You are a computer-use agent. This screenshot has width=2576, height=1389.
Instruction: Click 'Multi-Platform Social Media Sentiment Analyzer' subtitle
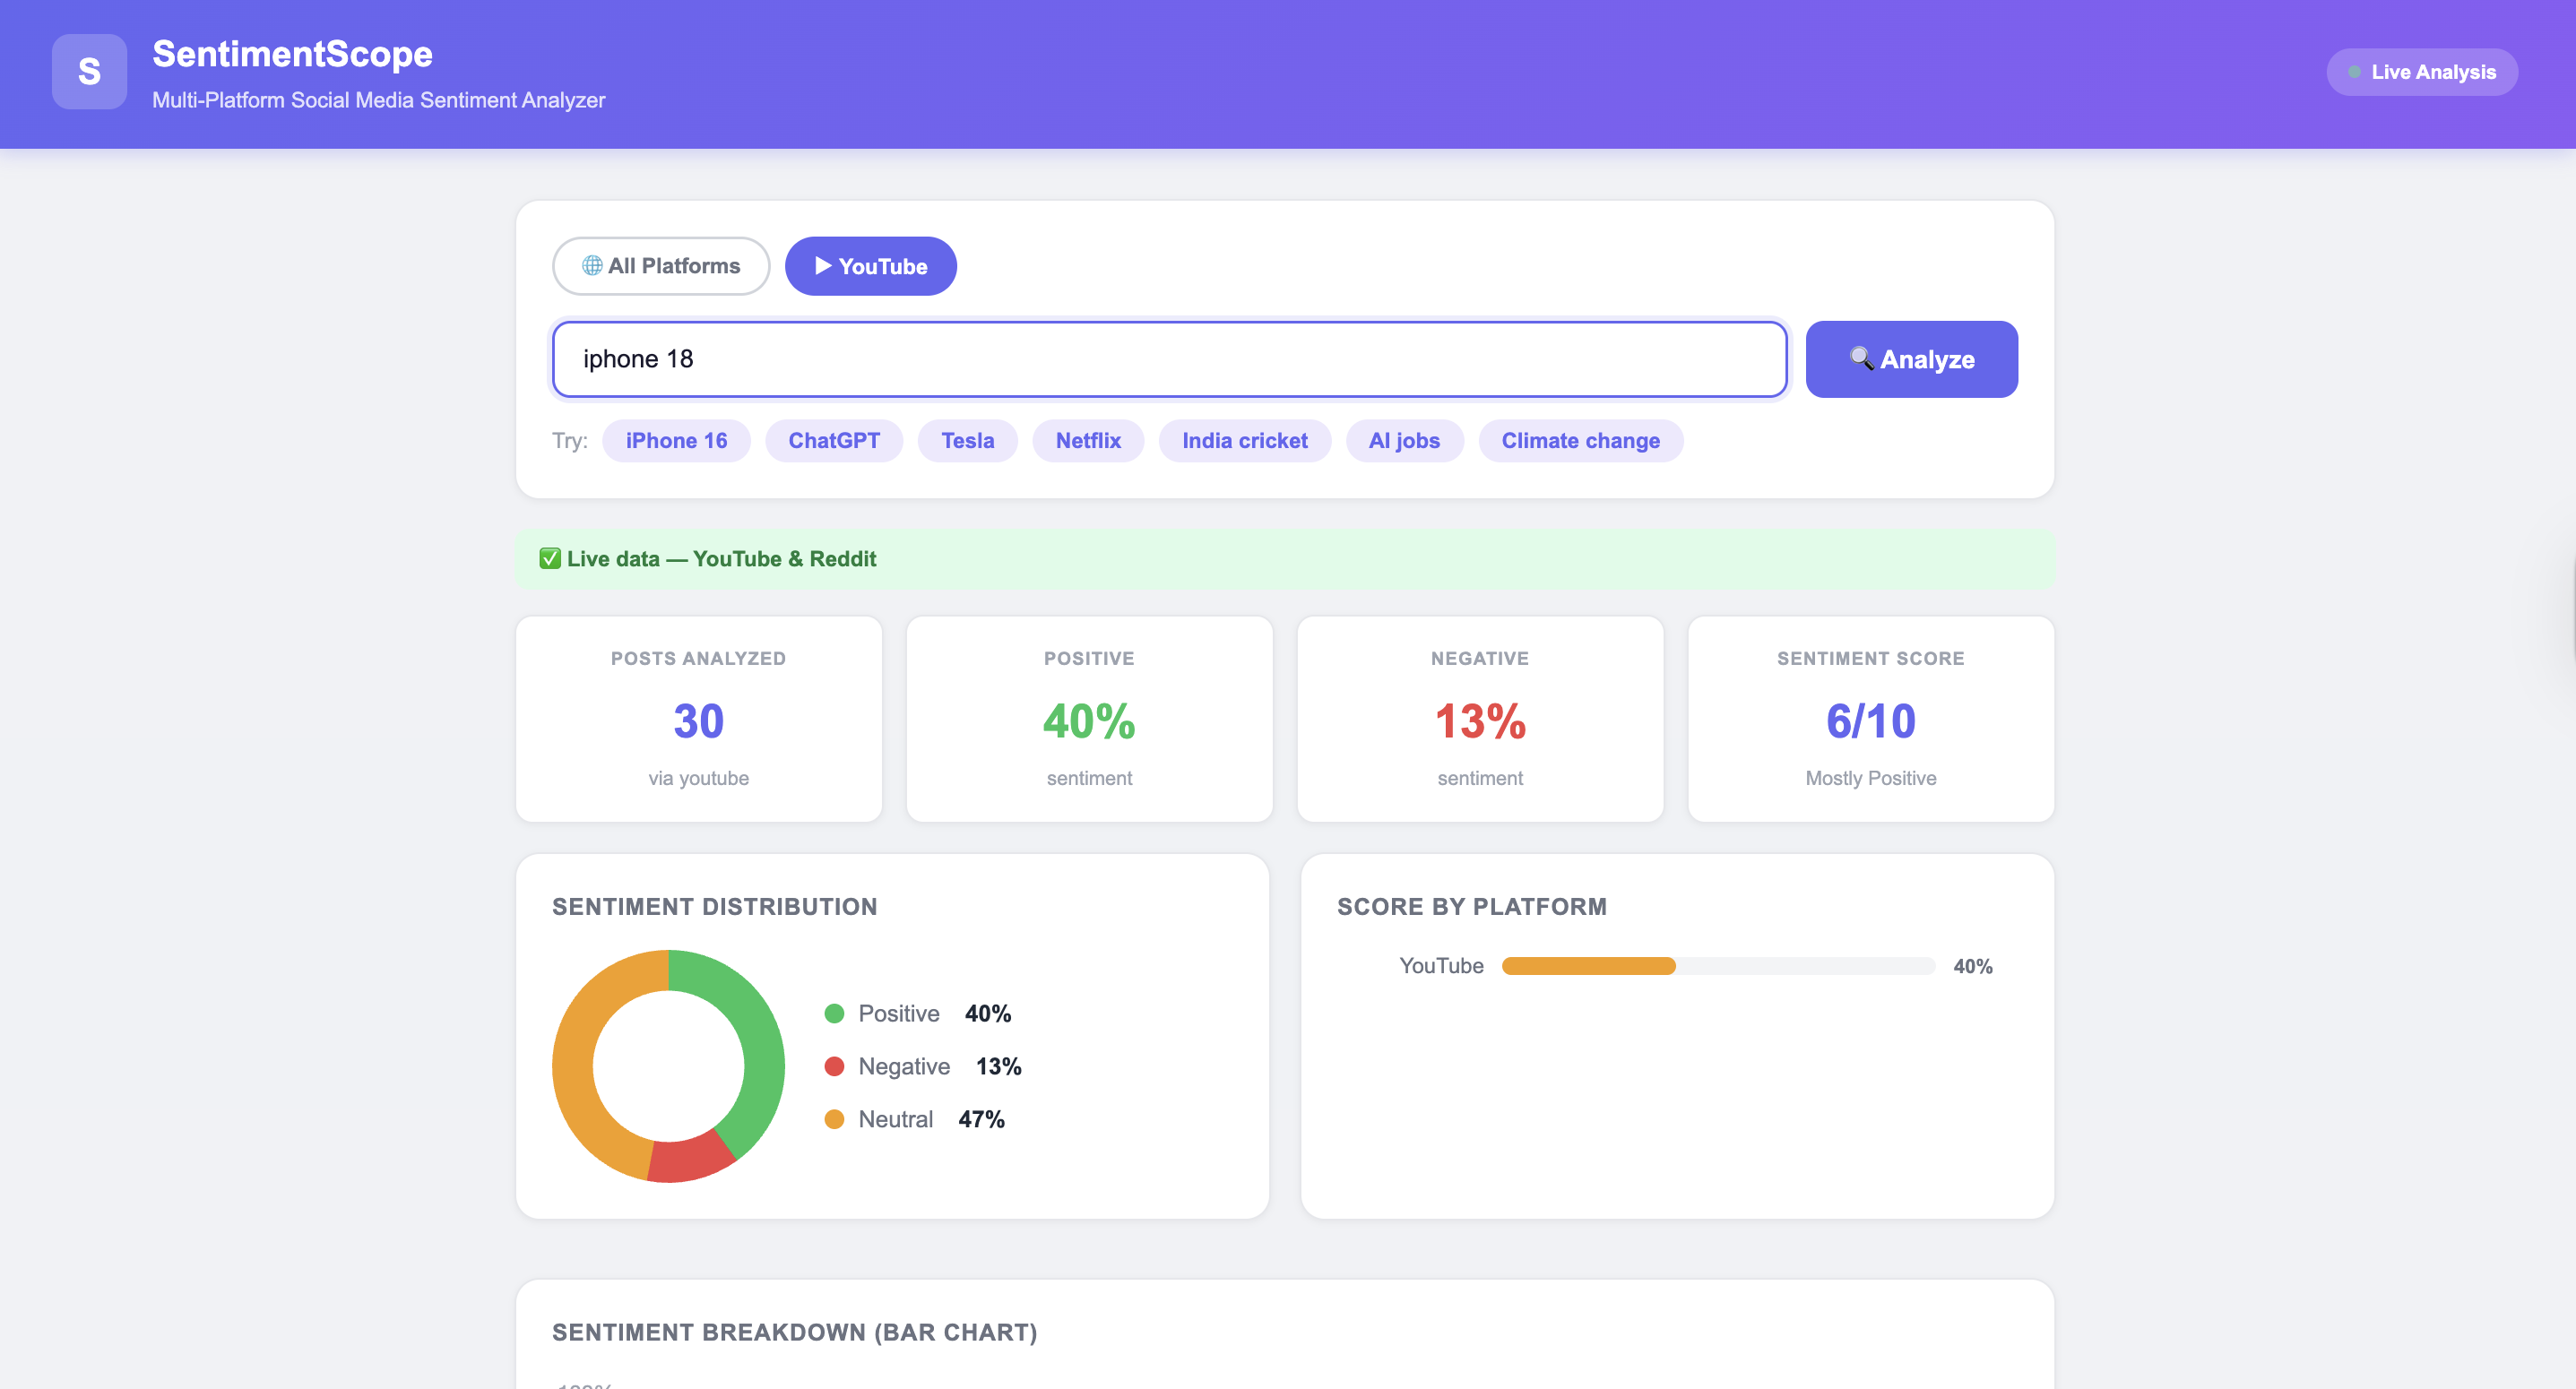click(378, 100)
